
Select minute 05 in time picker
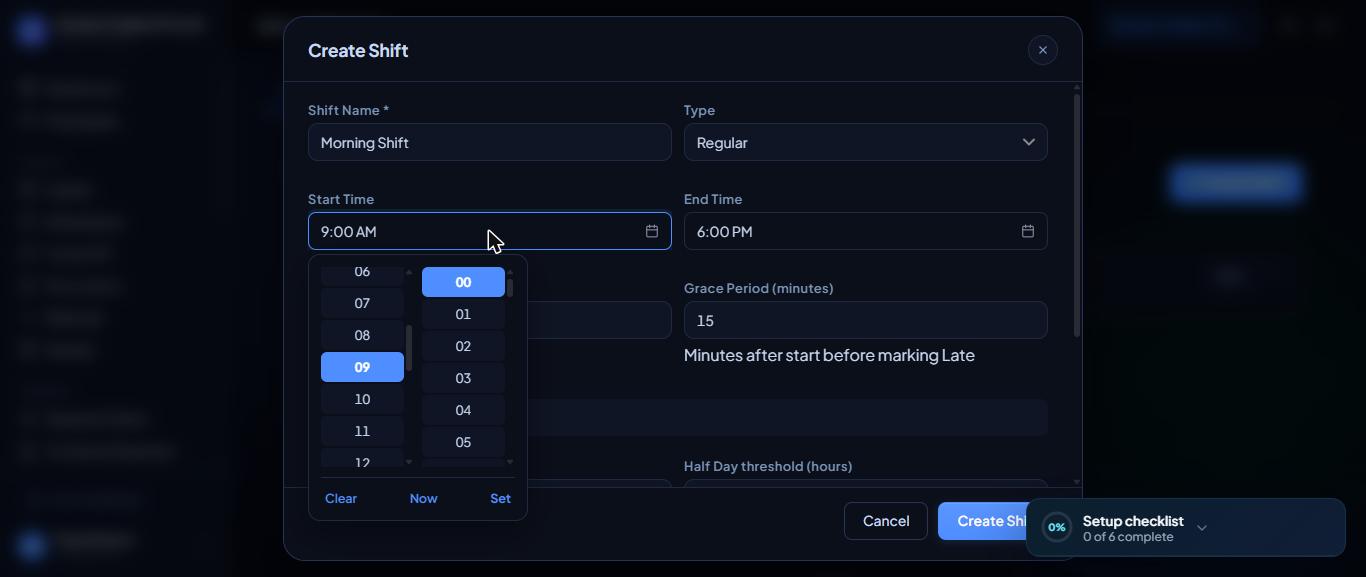click(x=463, y=442)
